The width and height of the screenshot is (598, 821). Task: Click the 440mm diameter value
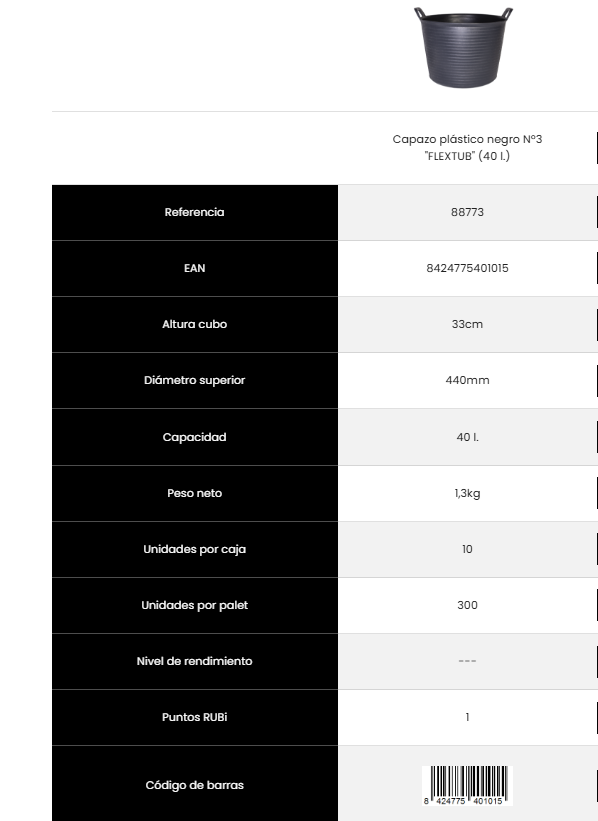pyautogui.click(x=467, y=380)
